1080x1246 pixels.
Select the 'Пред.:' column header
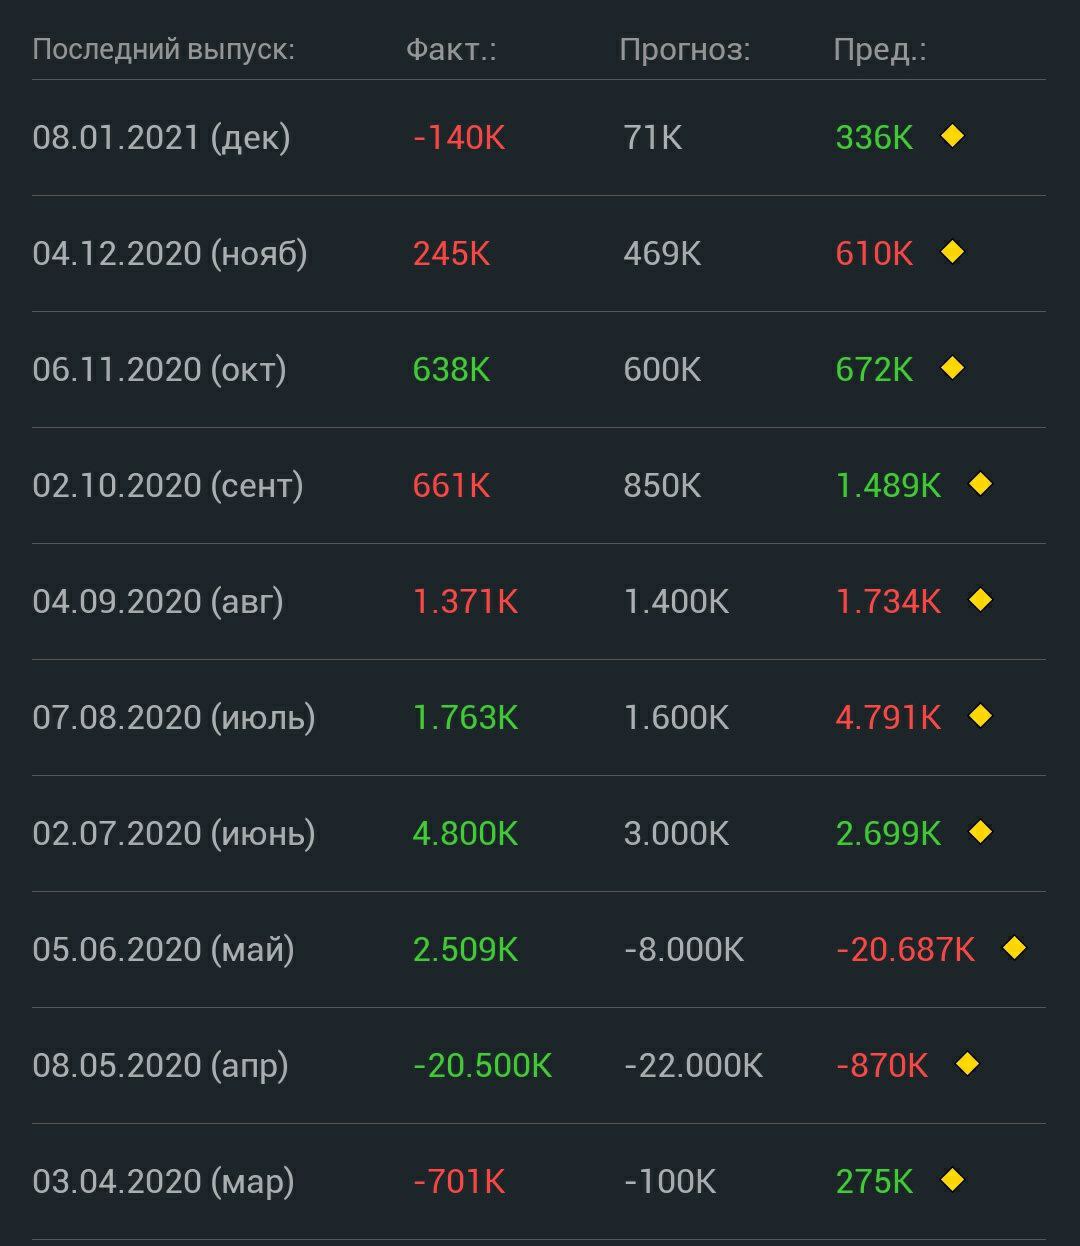click(880, 50)
